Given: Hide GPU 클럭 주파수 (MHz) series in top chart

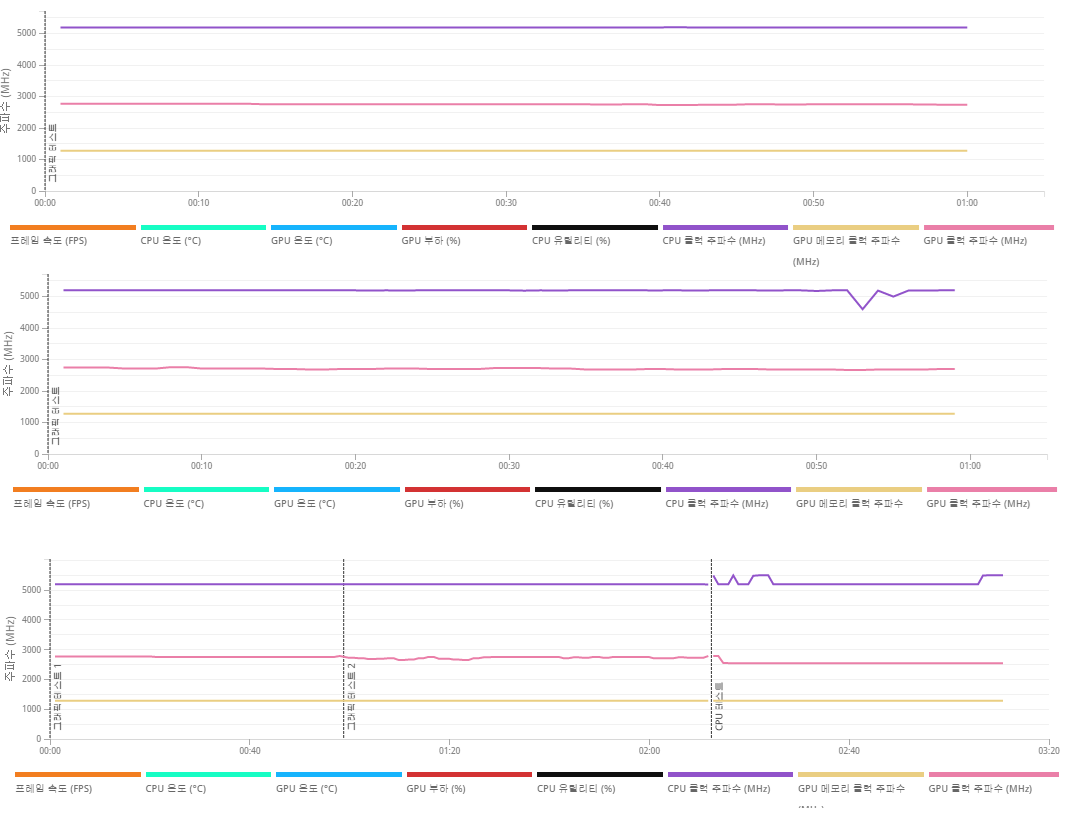Looking at the screenshot, I should point(974,241).
